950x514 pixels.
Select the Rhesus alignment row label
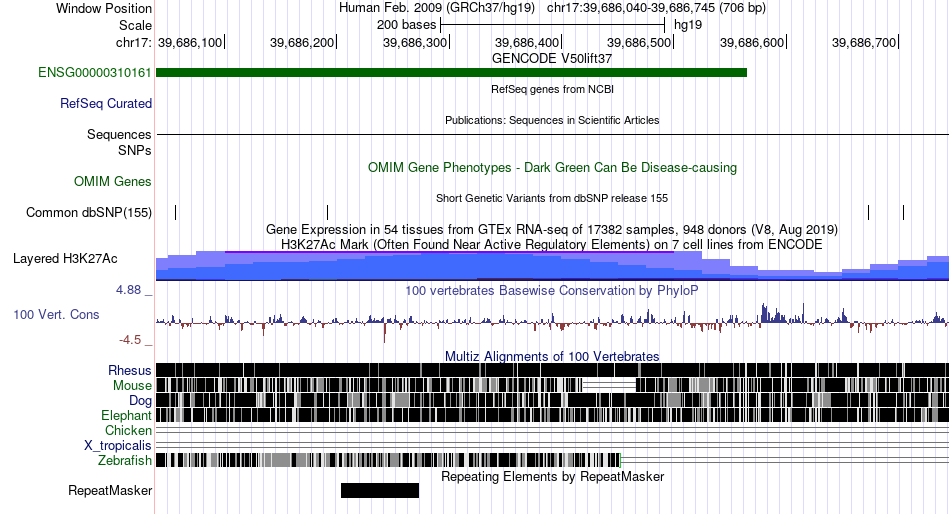[x=130, y=370]
